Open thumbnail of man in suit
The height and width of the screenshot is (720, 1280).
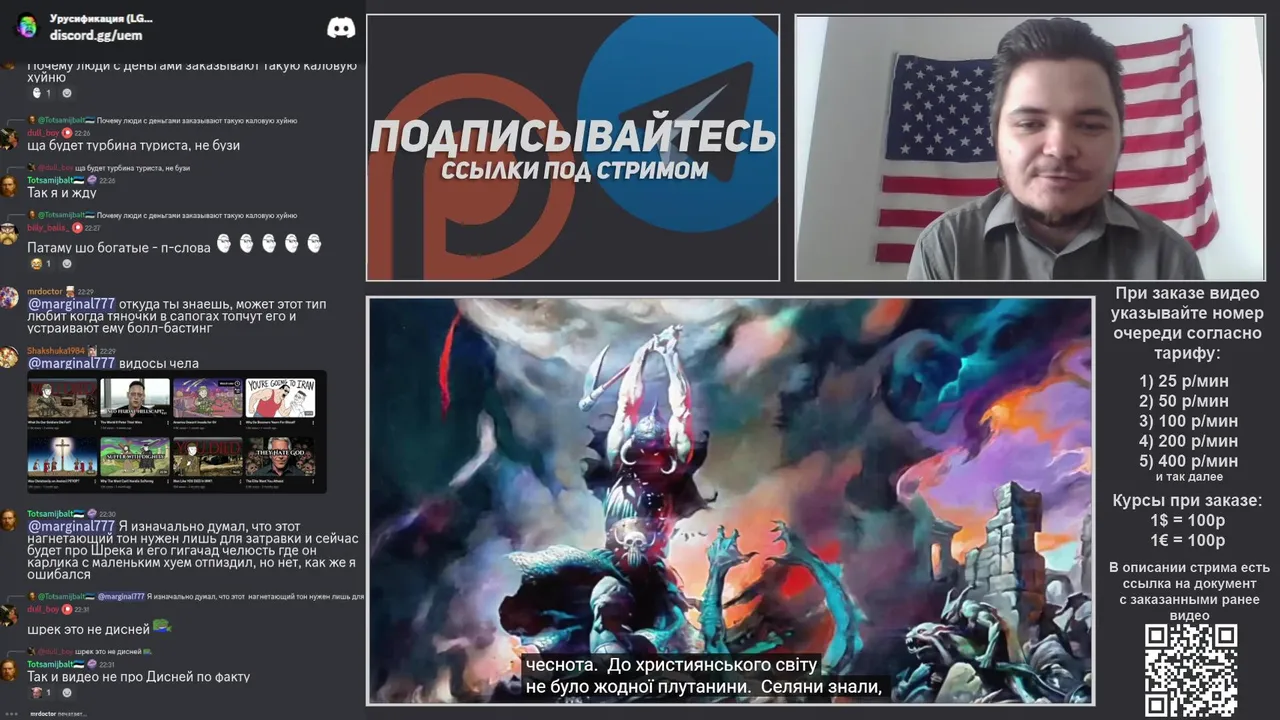point(135,398)
